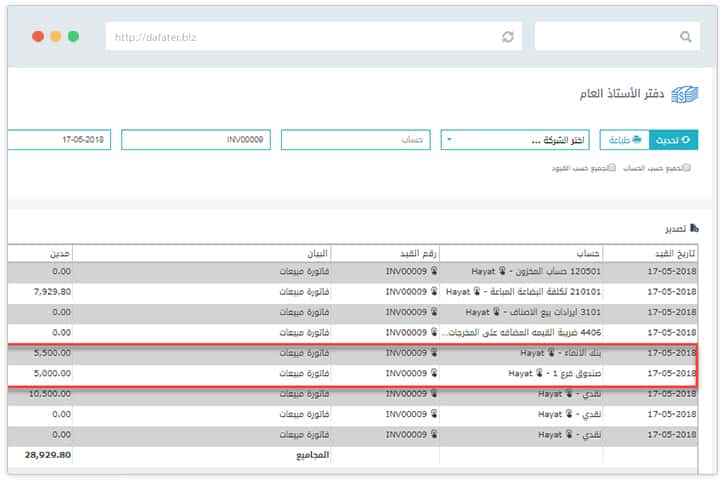725x485 pixels.
Task: Enable group by account checkbox
Action: pos(685,168)
